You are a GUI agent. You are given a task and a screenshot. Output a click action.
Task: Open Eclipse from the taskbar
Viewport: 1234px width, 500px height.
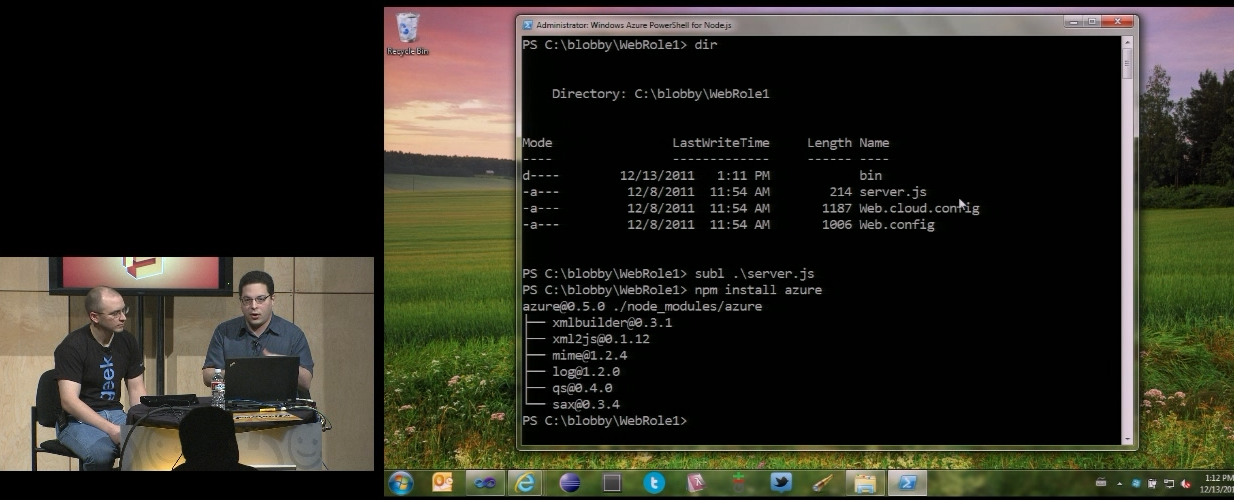tap(570, 483)
